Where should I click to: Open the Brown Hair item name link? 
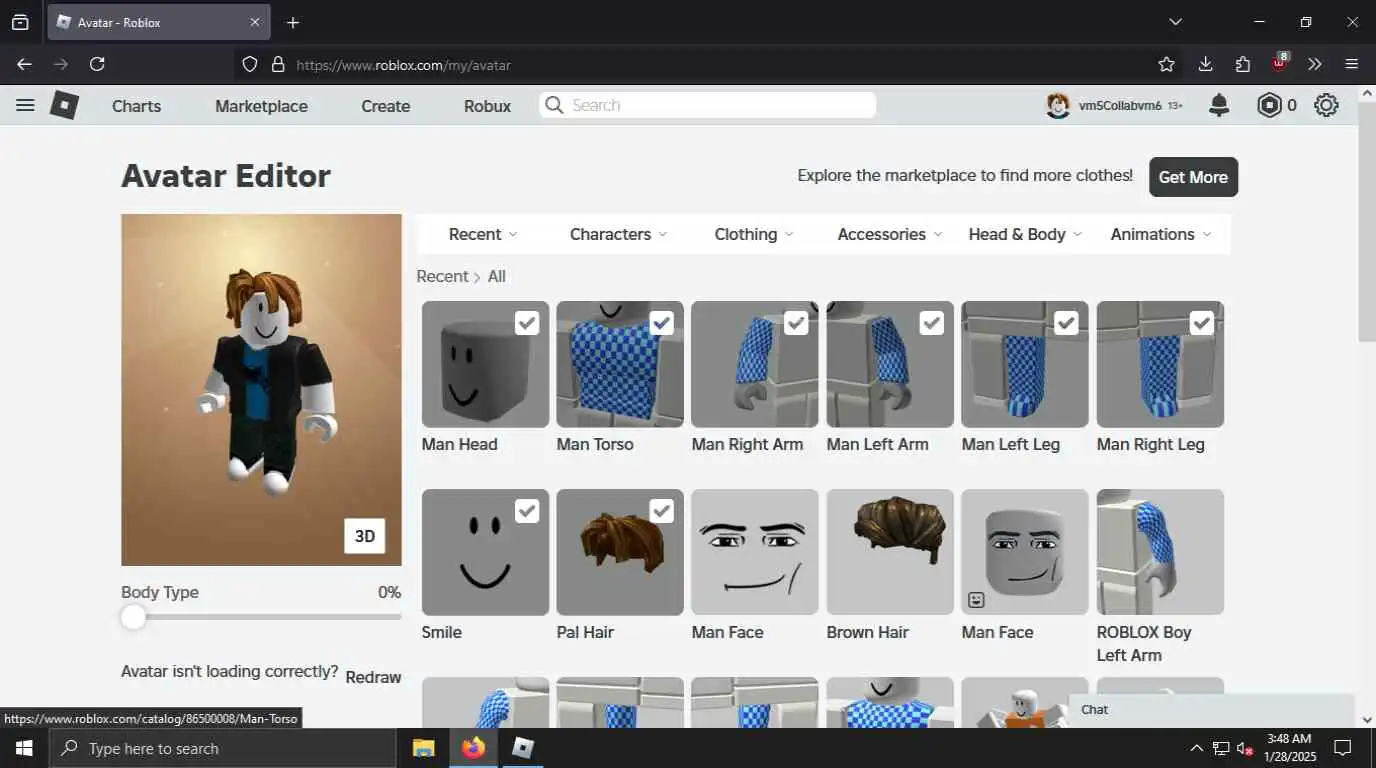click(x=867, y=632)
